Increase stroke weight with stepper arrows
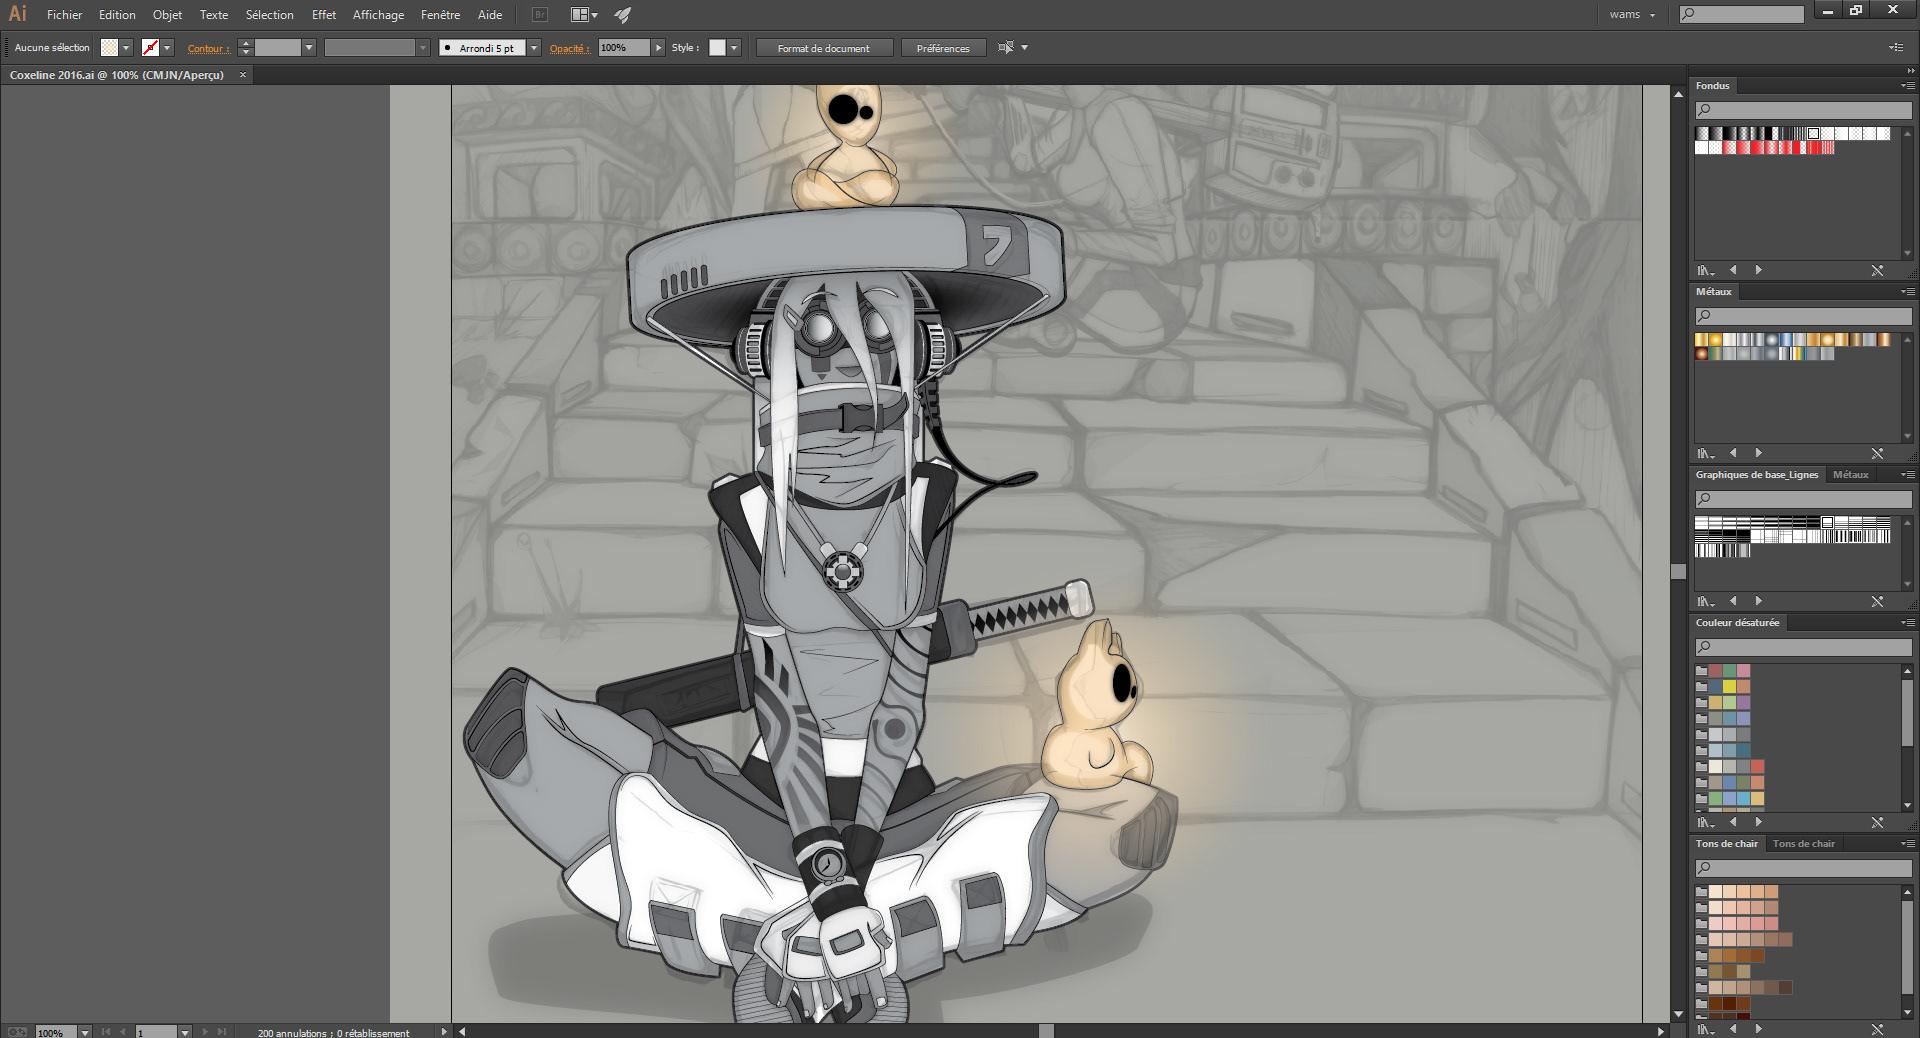Image resolution: width=1920 pixels, height=1038 pixels. pyautogui.click(x=245, y=44)
